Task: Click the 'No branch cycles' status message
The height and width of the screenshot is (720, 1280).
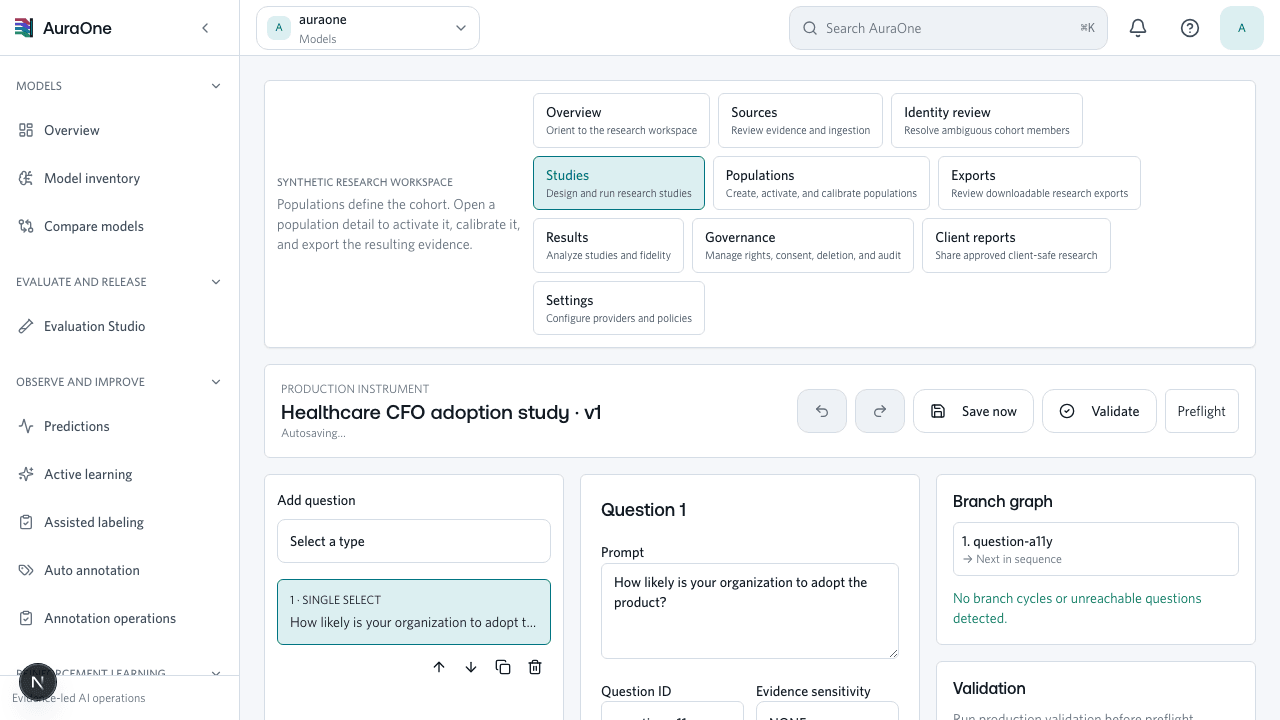Action: pyautogui.click(x=1077, y=608)
